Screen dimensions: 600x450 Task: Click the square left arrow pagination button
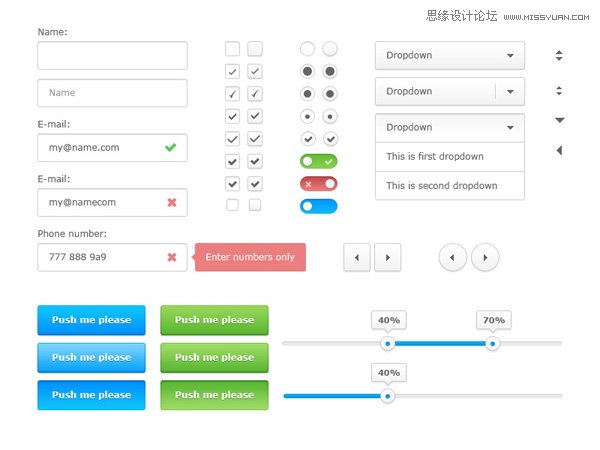357,258
